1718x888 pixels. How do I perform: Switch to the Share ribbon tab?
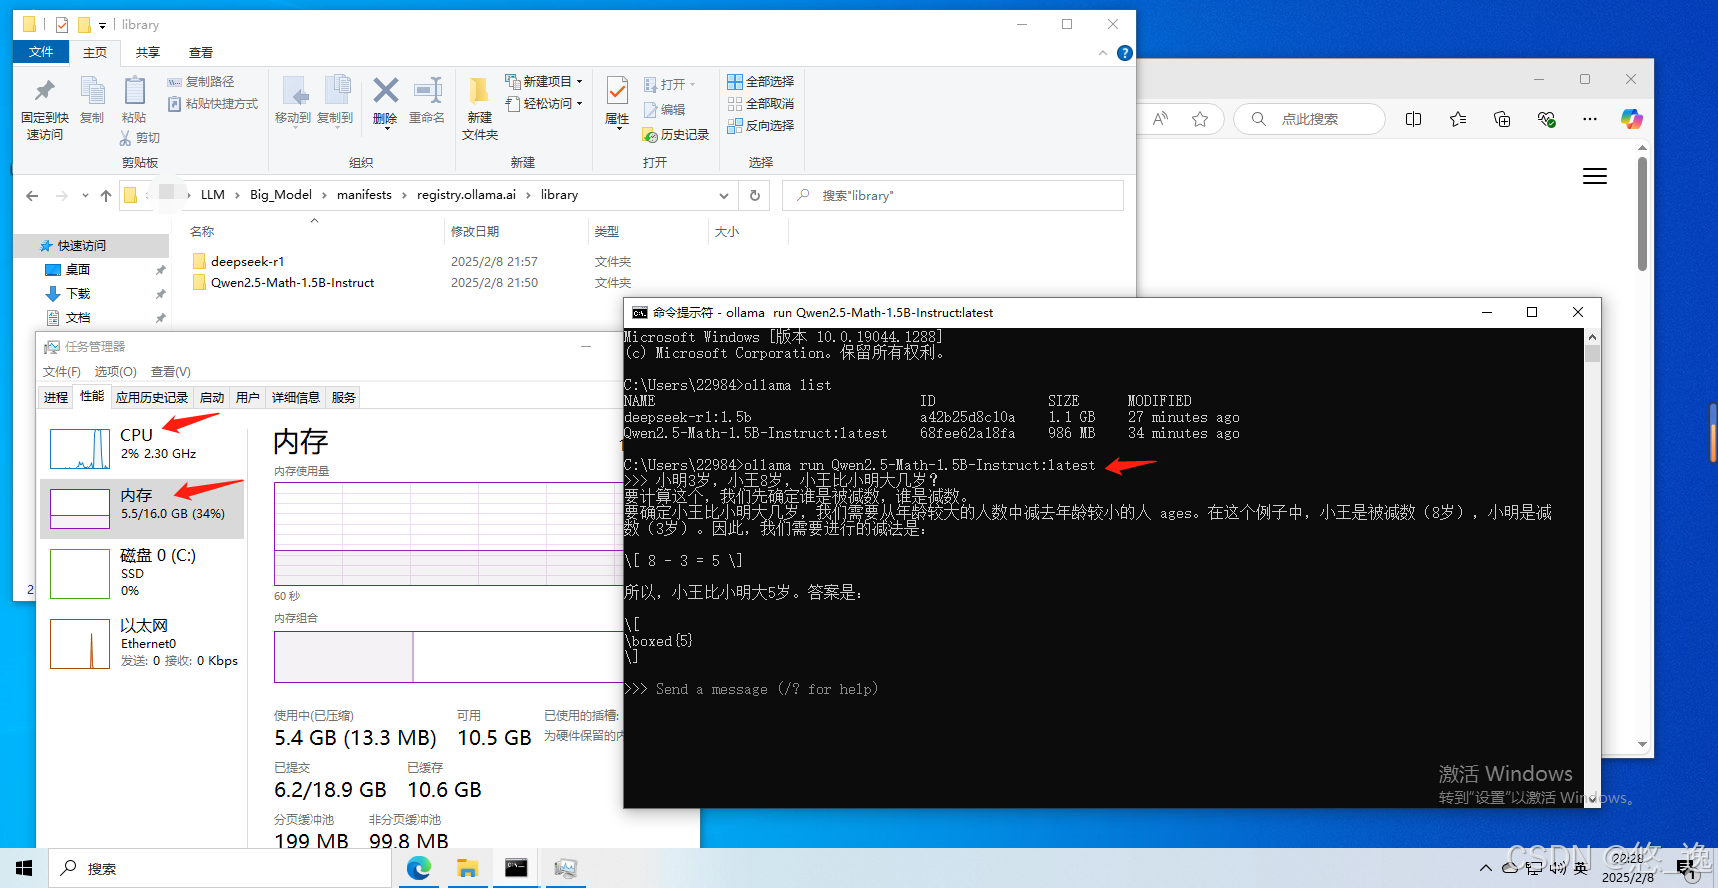(x=148, y=53)
